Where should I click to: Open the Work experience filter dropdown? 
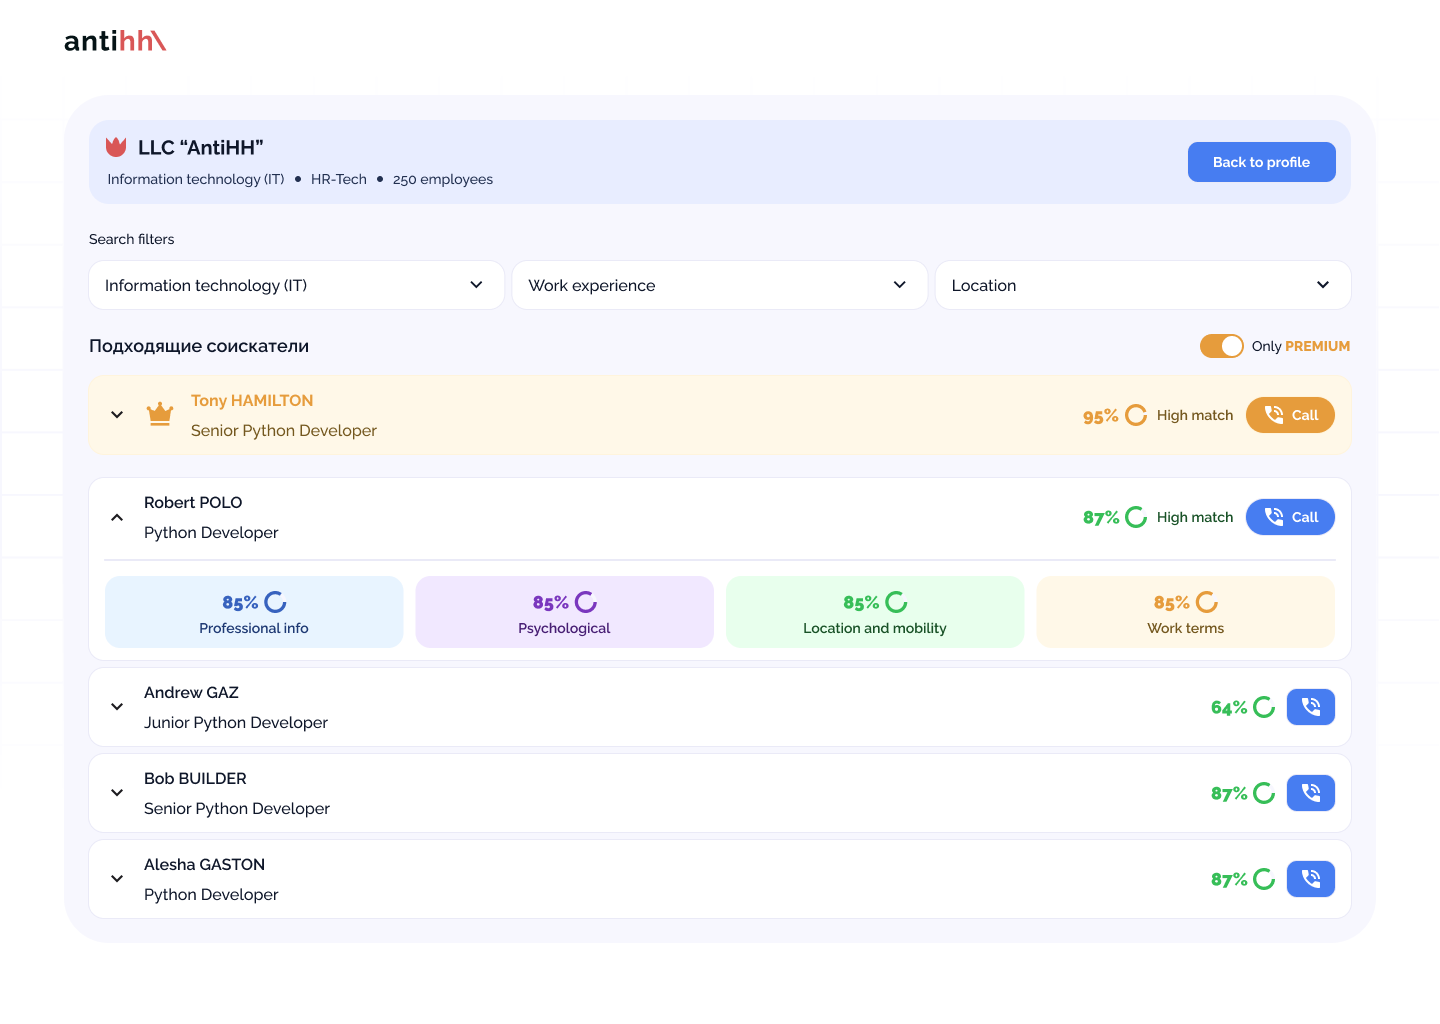720,285
